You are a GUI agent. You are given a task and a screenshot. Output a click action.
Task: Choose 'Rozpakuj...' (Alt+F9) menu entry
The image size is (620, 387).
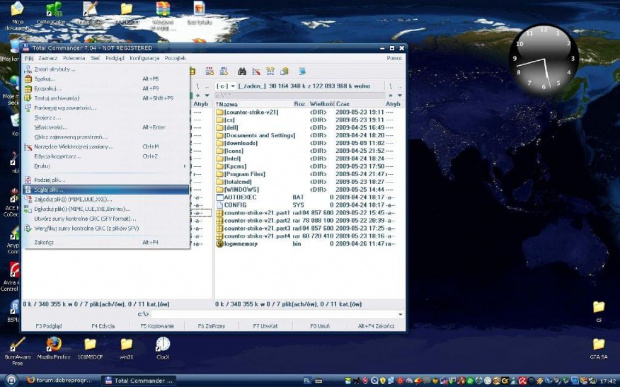tap(106, 89)
